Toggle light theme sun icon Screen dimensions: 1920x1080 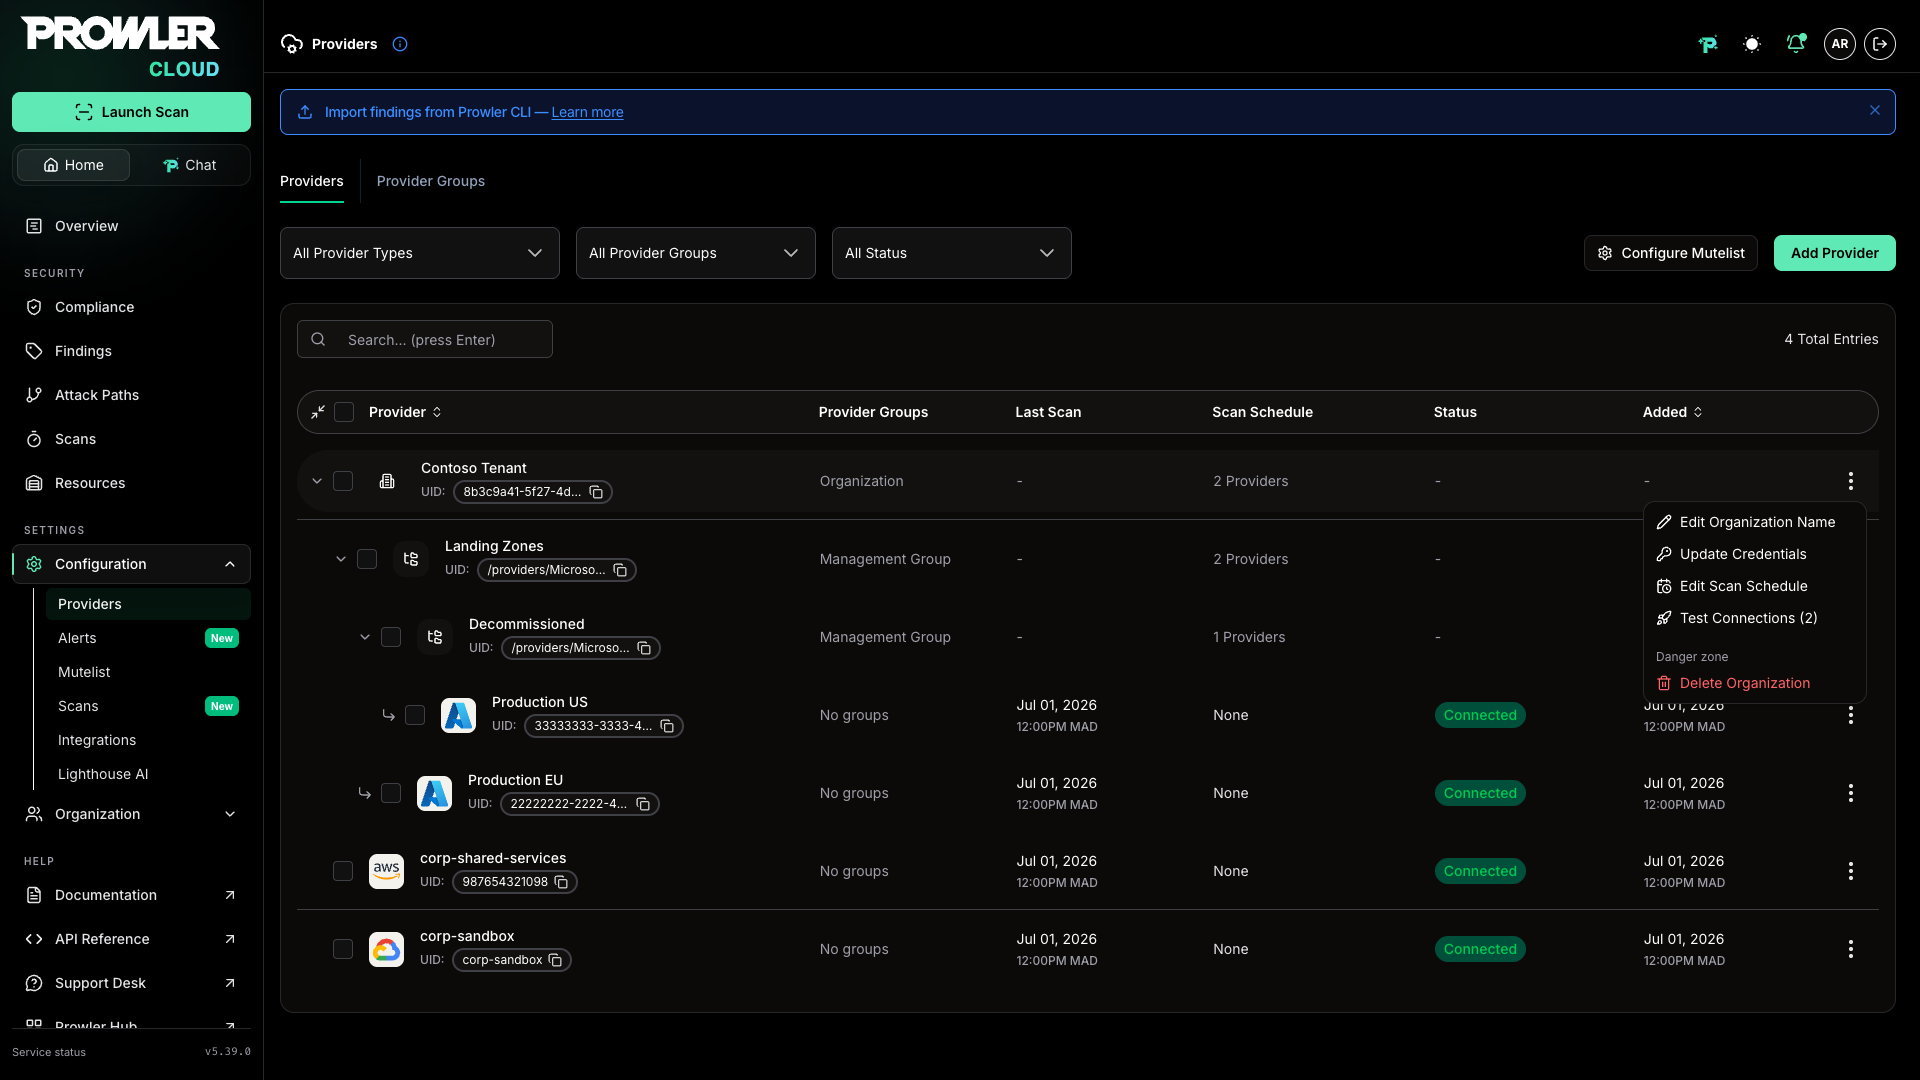point(1752,44)
